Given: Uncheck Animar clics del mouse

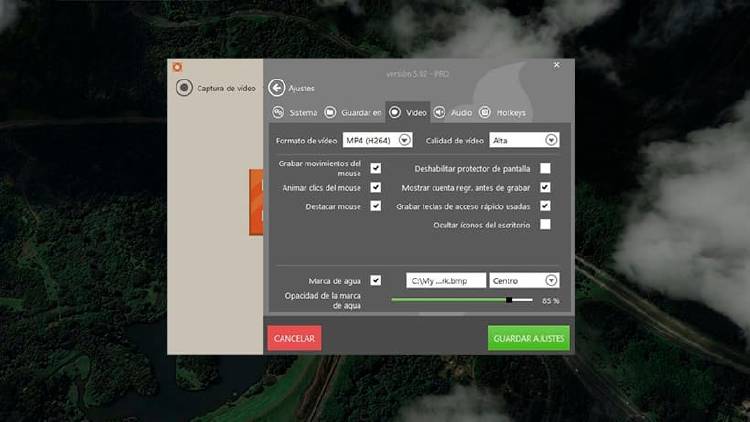Looking at the screenshot, I should [376, 187].
